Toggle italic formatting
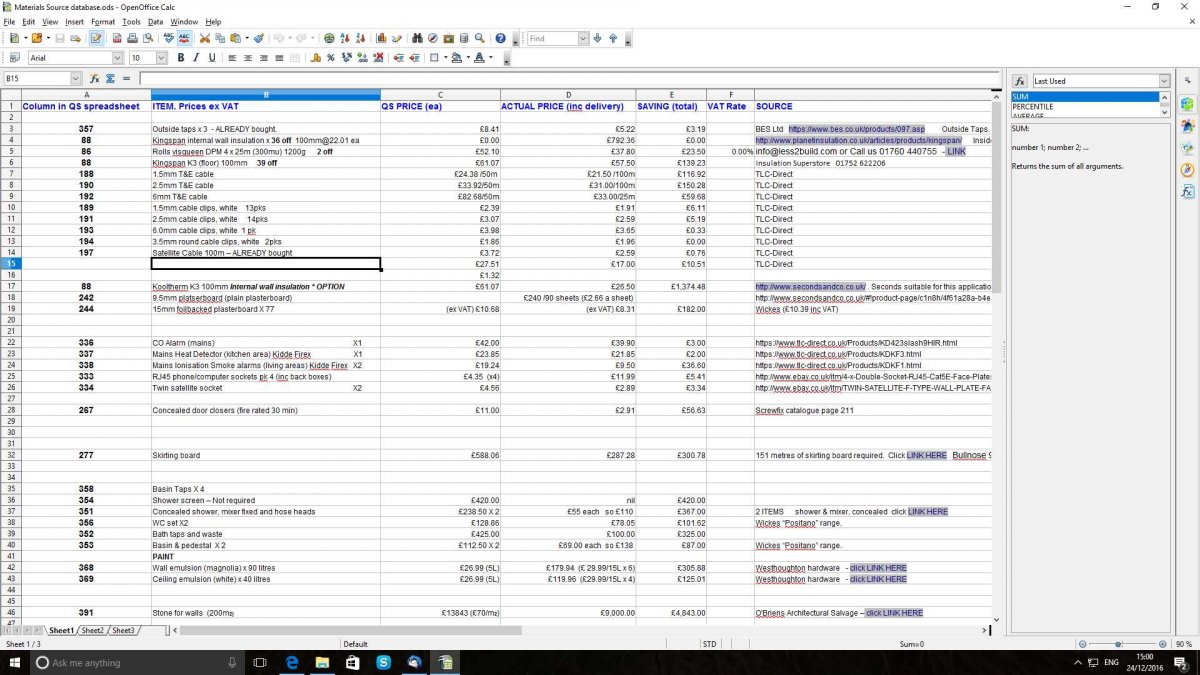 click(x=196, y=58)
